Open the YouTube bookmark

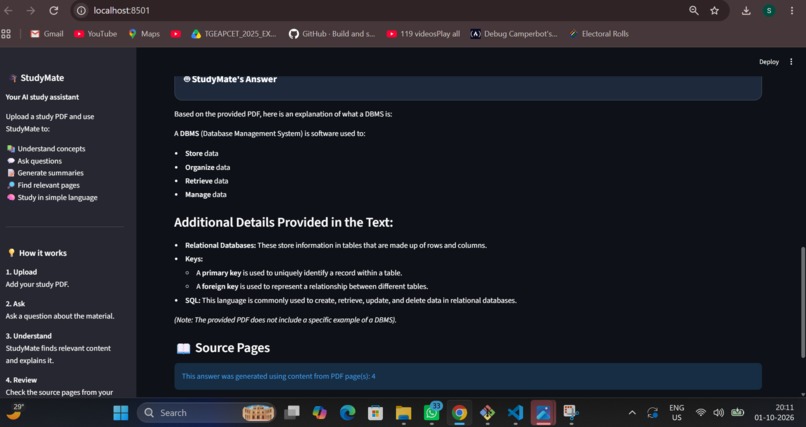(x=96, y=34)
